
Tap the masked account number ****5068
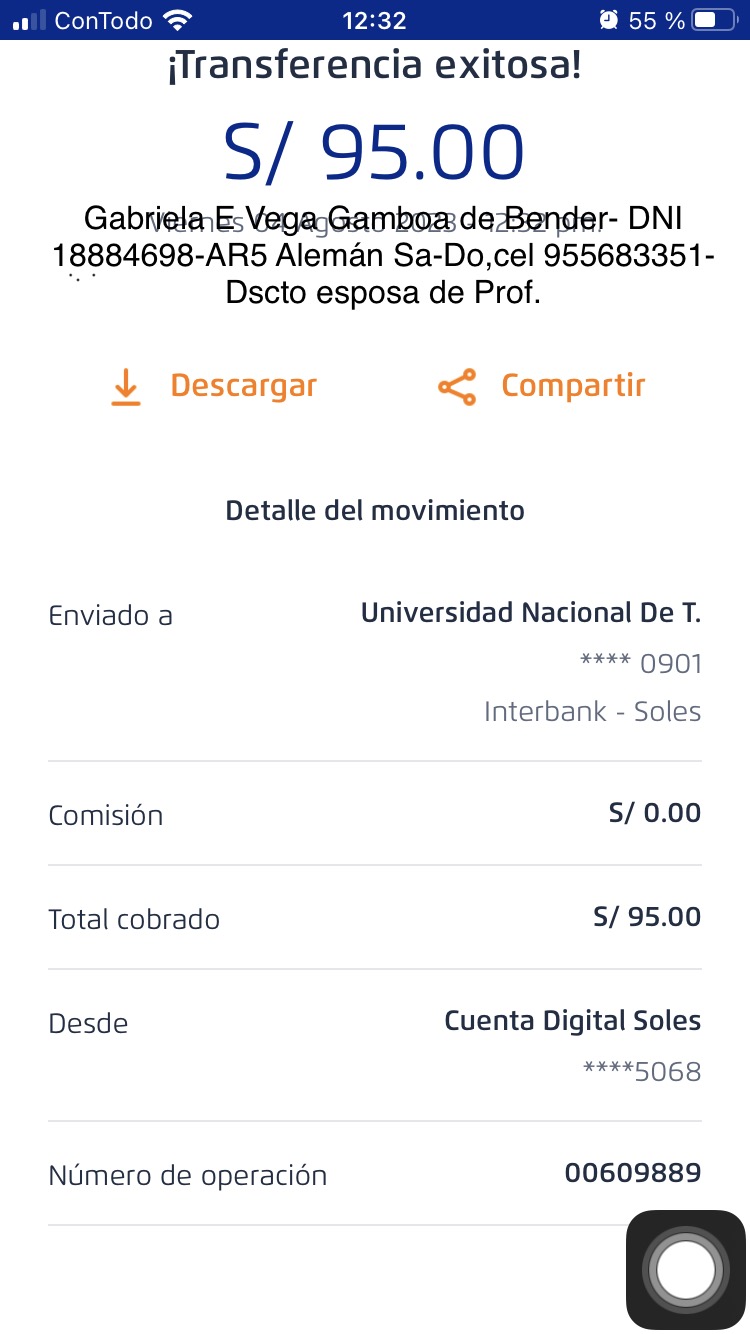pos(642,1072)
